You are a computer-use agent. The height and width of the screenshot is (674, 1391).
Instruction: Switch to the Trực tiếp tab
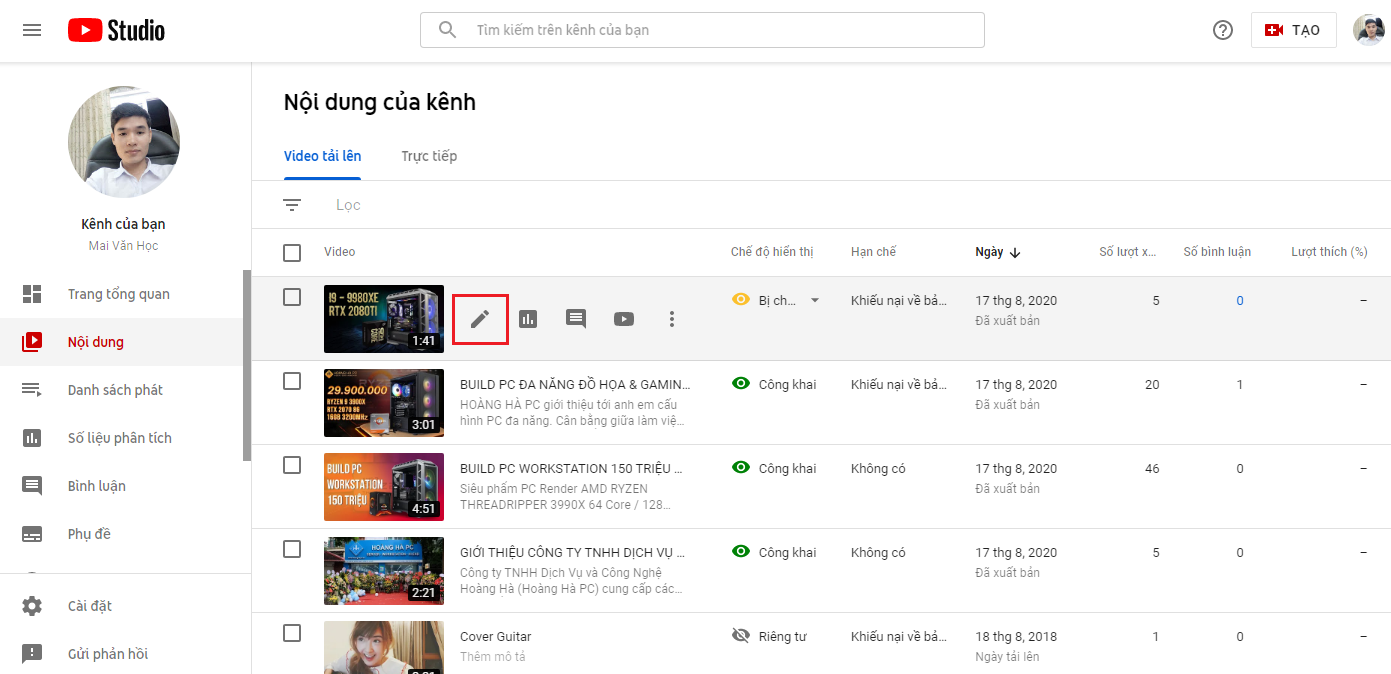(429, 156)
